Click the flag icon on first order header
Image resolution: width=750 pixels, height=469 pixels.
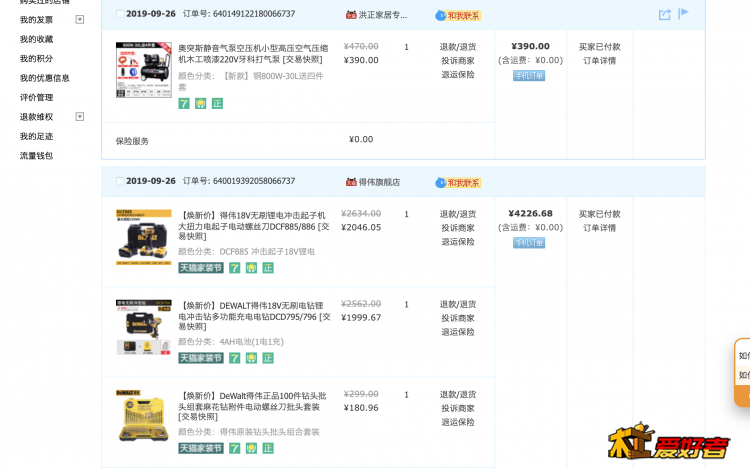tap(683, 13)
